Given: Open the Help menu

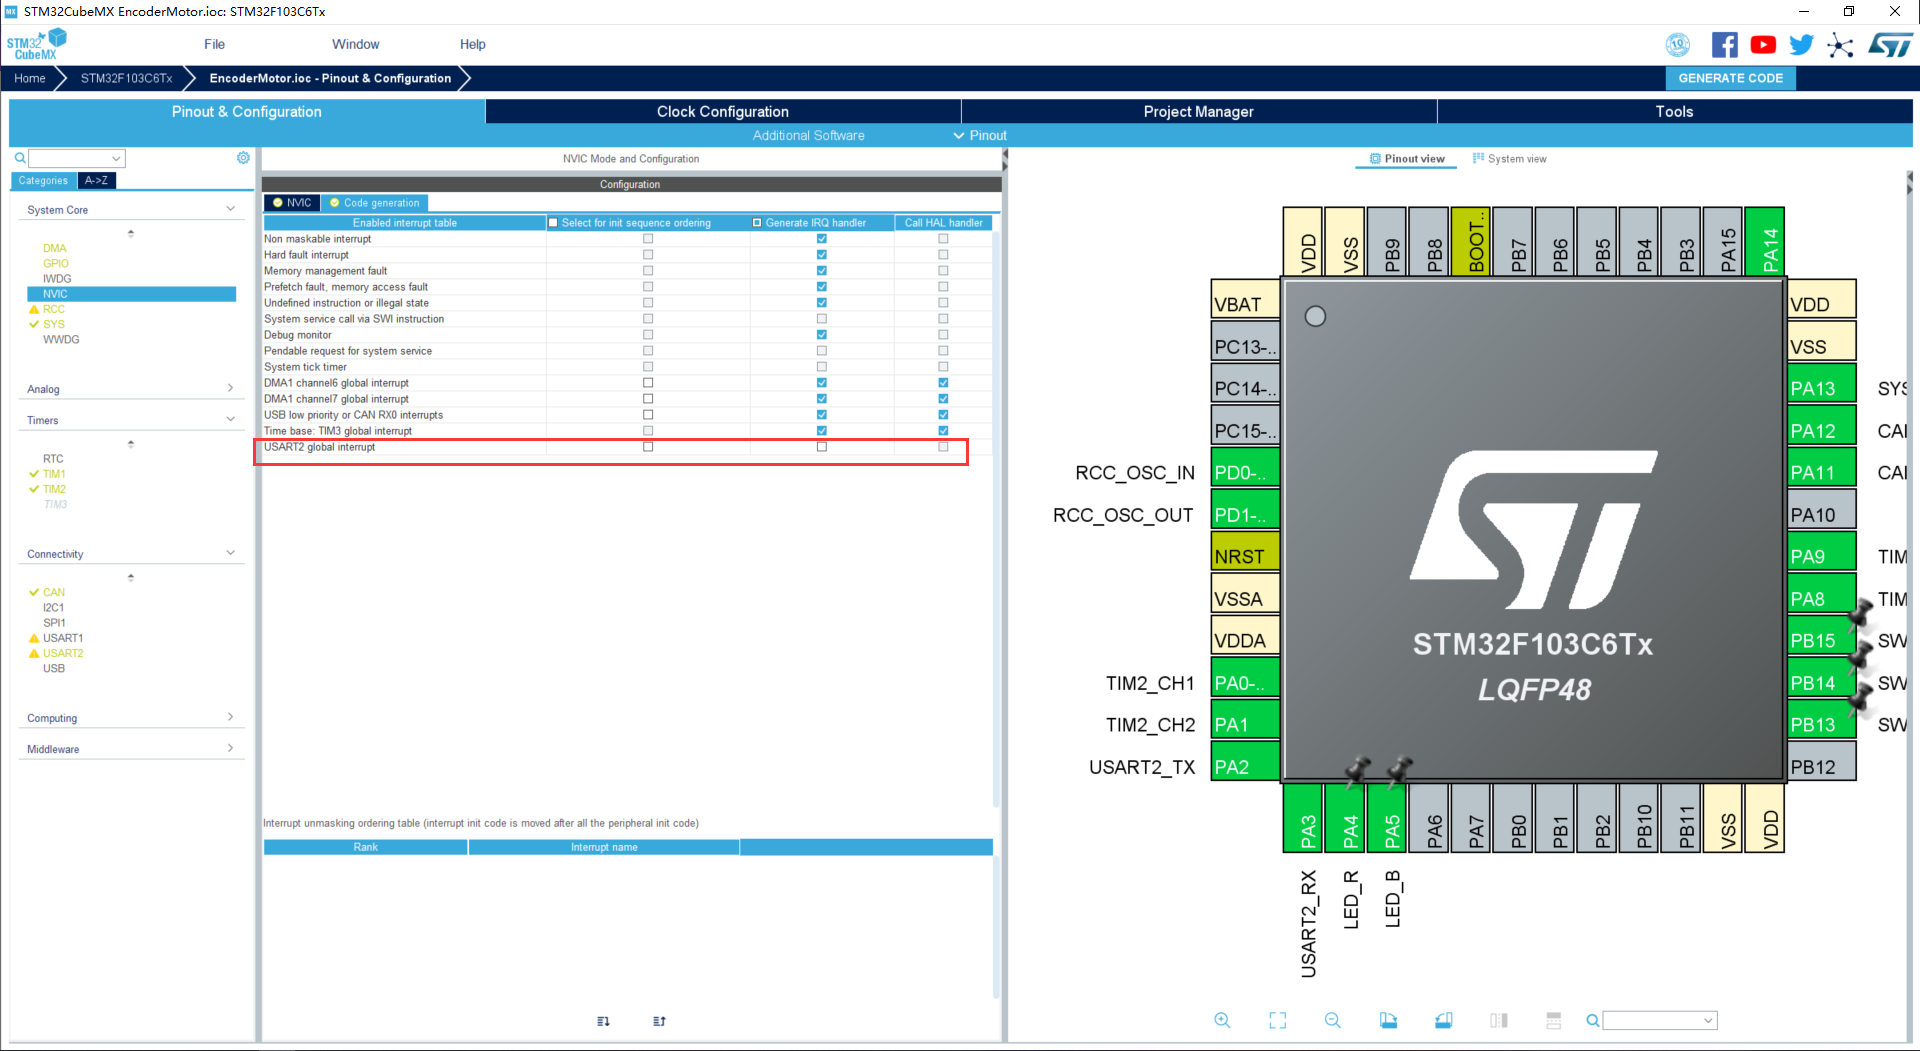Looking at the screenshot, I should point(473,44).
